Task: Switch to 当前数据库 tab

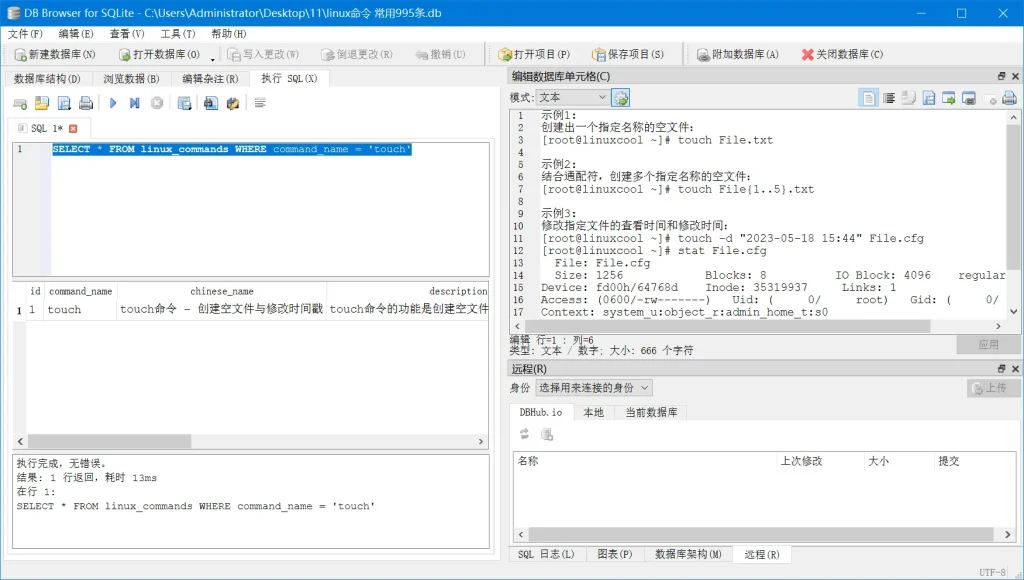Action: (651, 413)
